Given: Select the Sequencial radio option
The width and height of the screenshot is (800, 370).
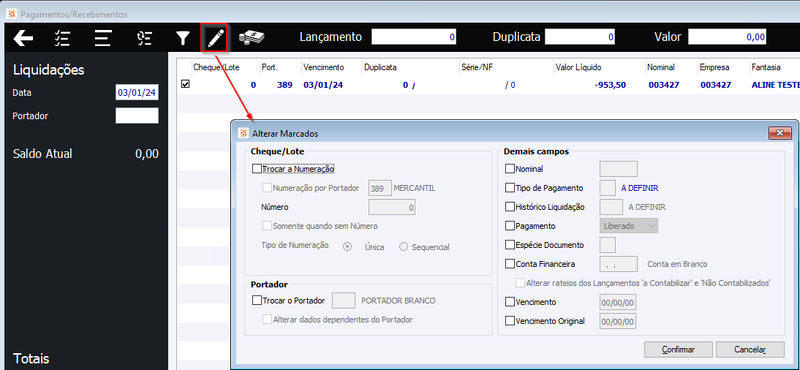Looking at the screenshot, I should (x=404, y=247).
